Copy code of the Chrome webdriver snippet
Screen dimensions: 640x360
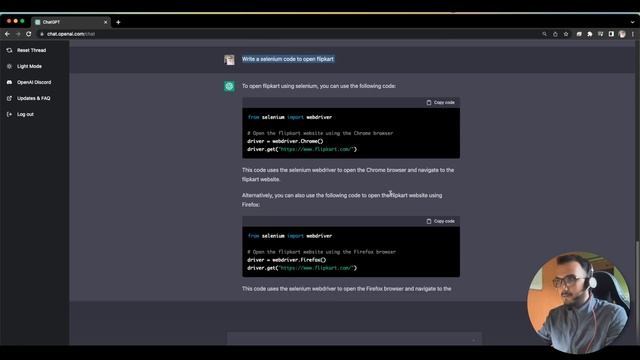pyautogui.click(x=440, y=102)
